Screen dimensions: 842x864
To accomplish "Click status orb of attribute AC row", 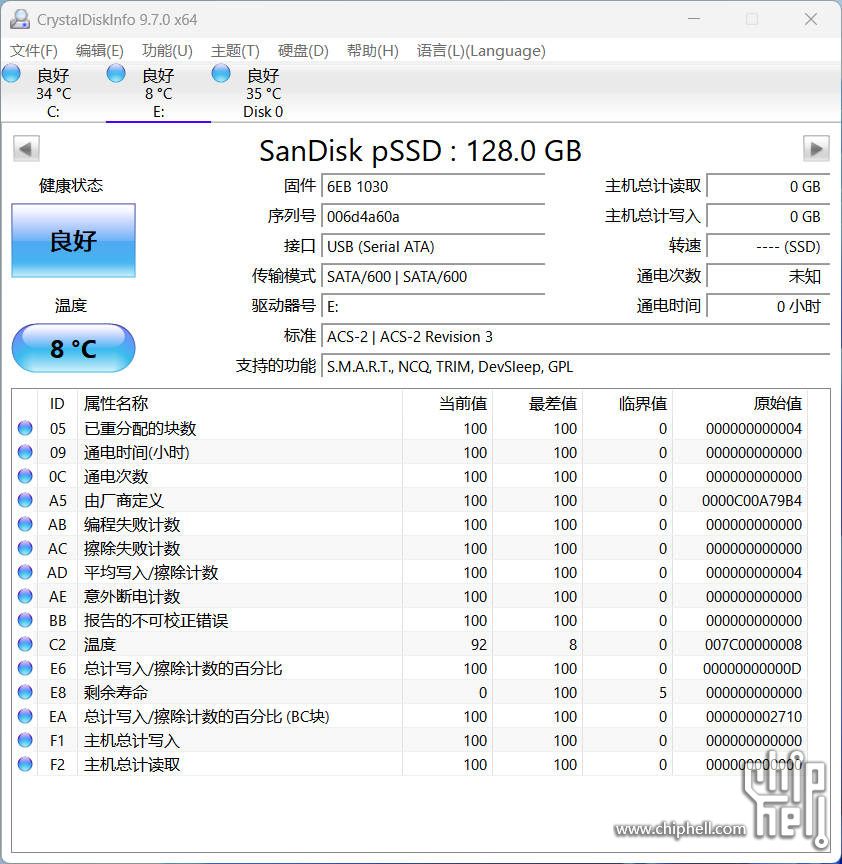I will pyautogui.click(x=25, y=548).
